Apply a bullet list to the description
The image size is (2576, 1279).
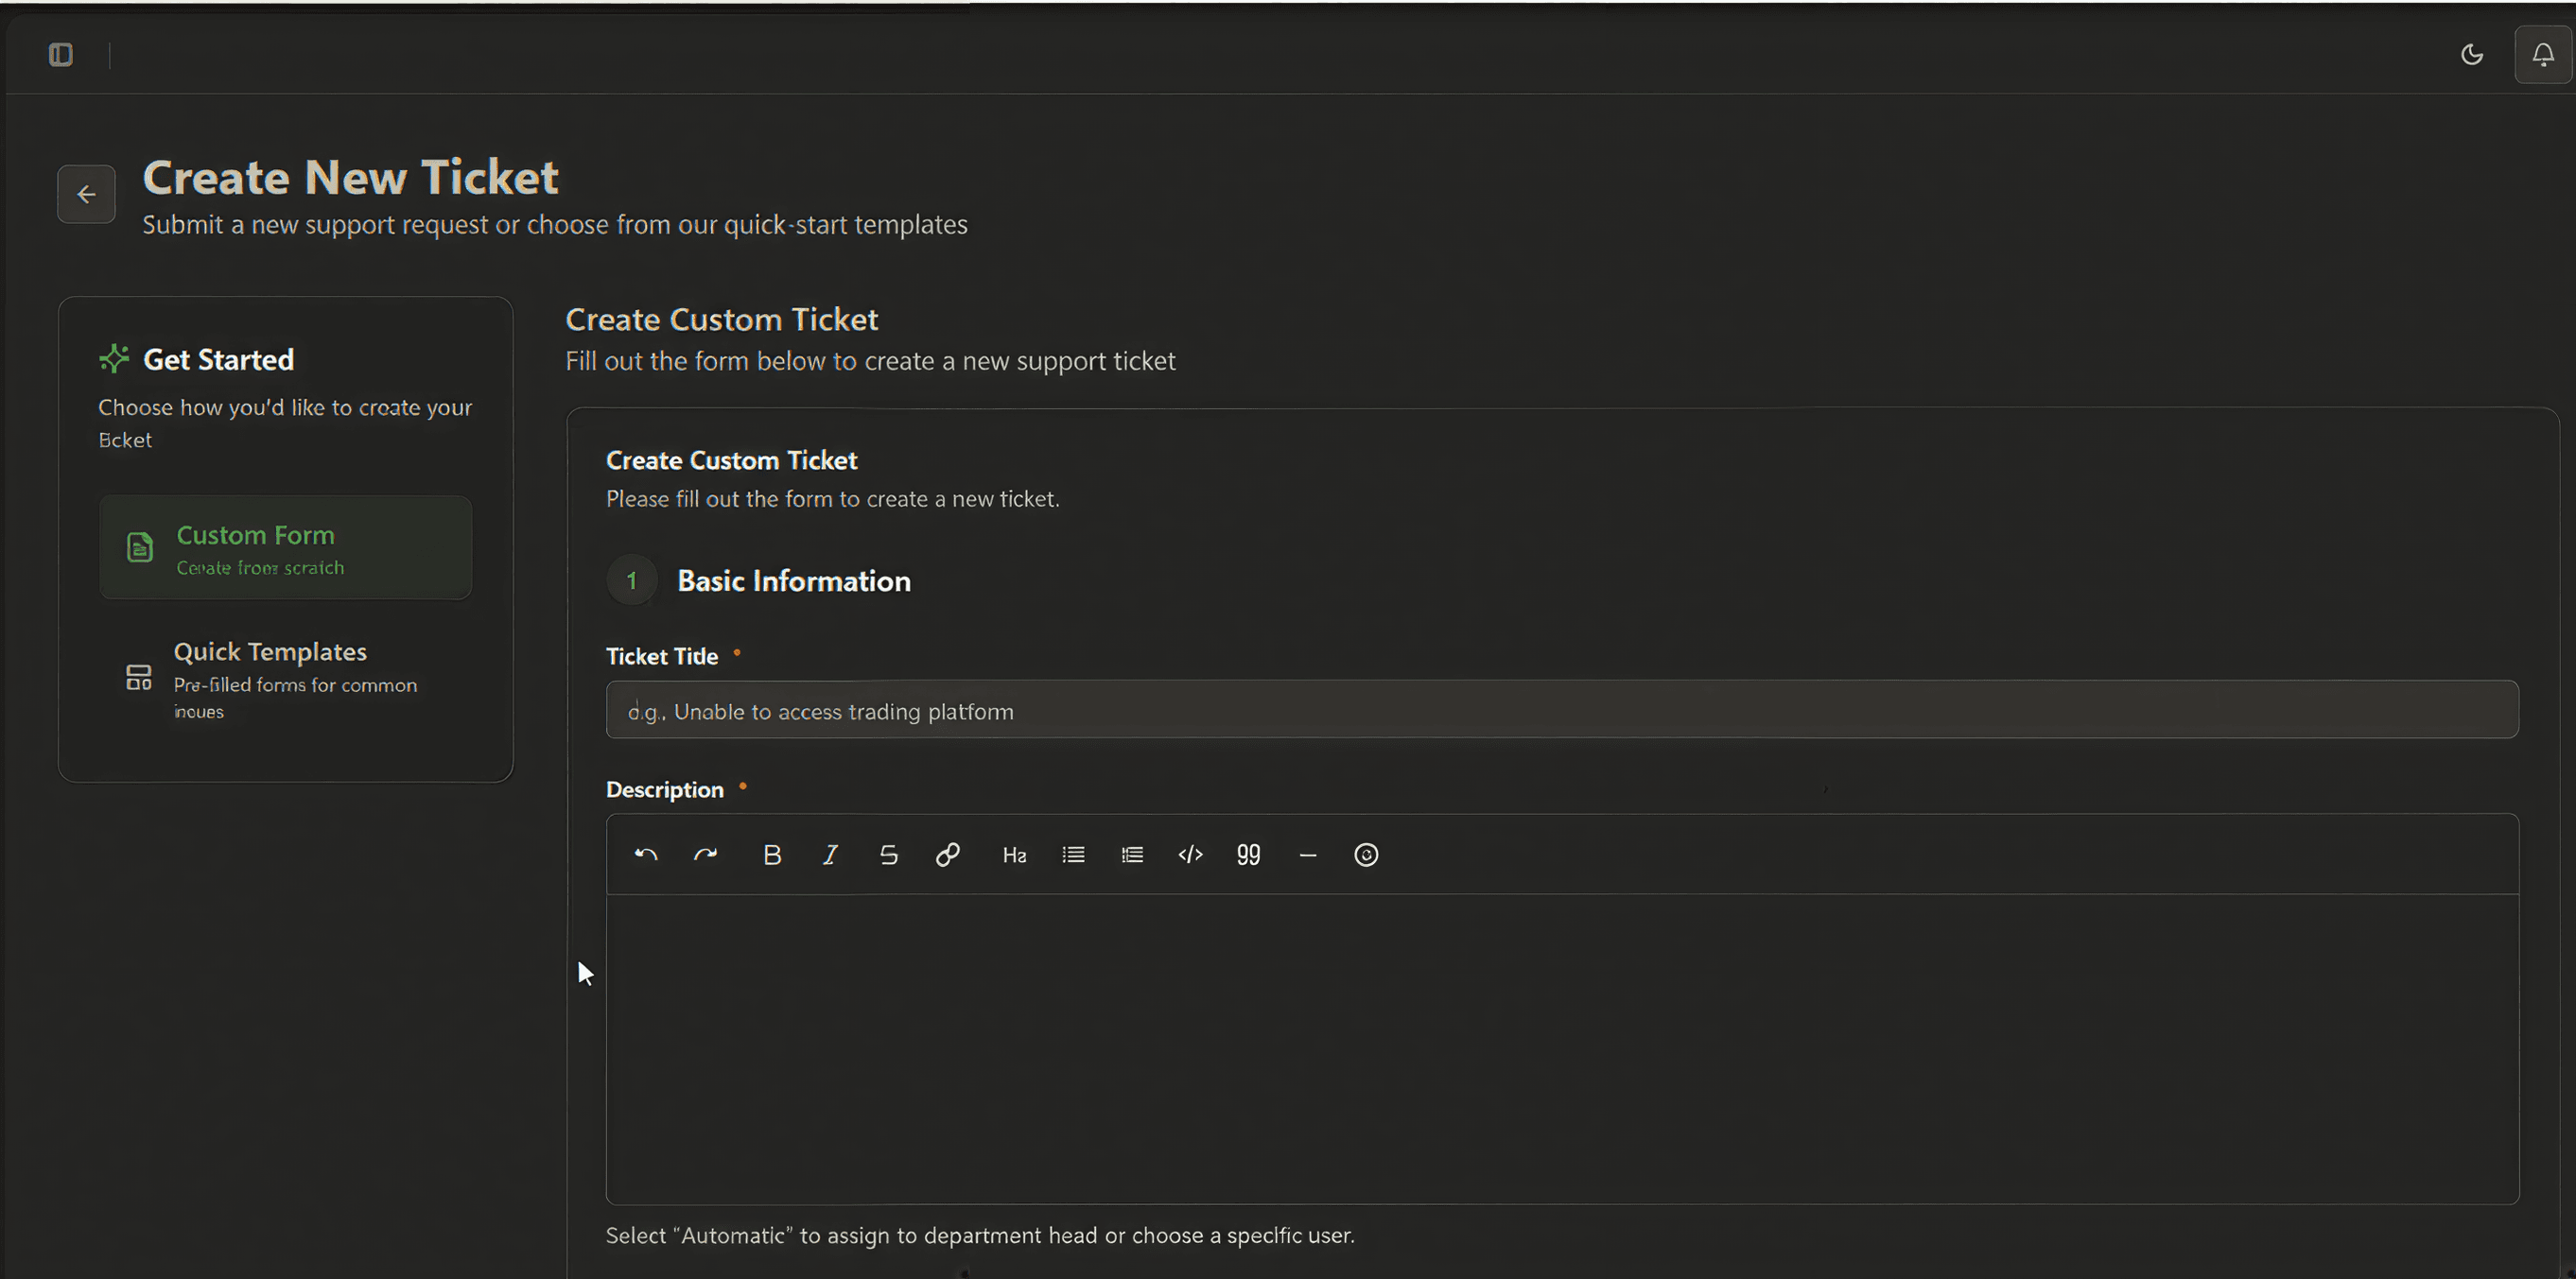pos(1072,854)
